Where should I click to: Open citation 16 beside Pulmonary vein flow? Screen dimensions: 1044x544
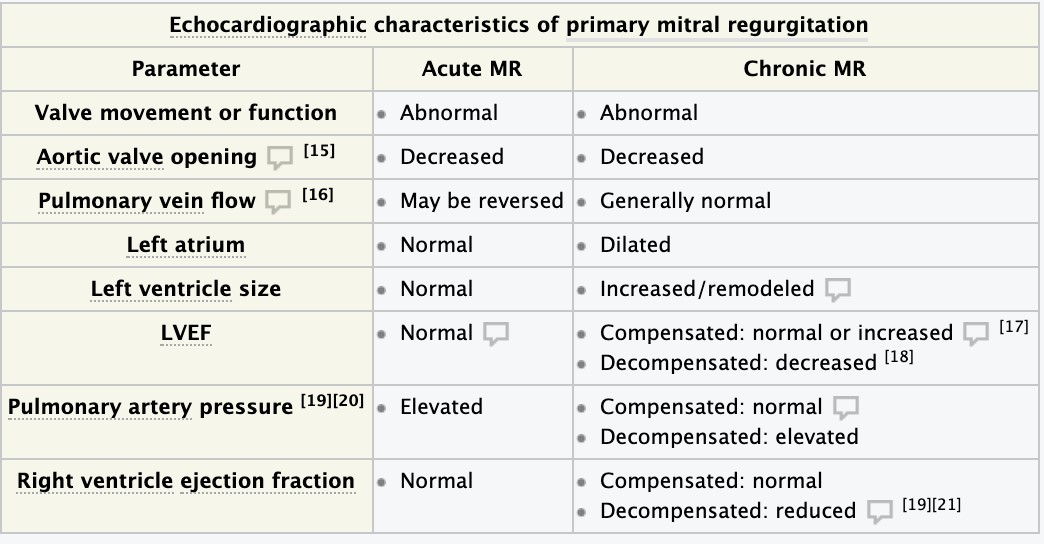click(317, 195)
